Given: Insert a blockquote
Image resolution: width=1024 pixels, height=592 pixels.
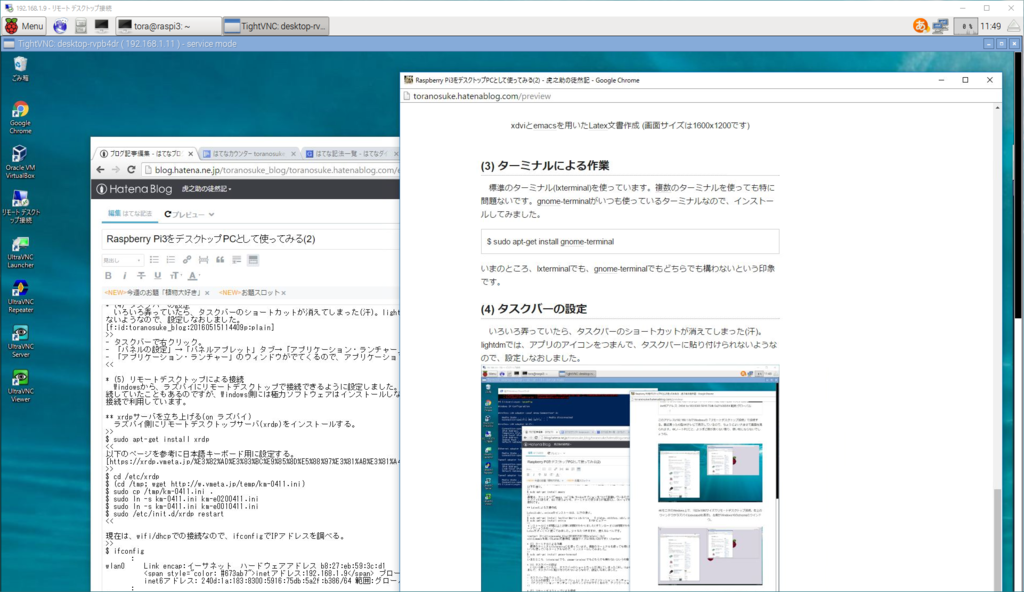Looking at the screenshot, I should (220, 260).
